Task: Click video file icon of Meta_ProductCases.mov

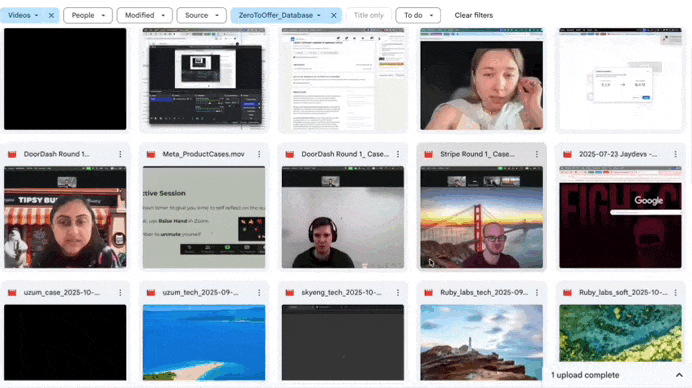Action: 151,154
